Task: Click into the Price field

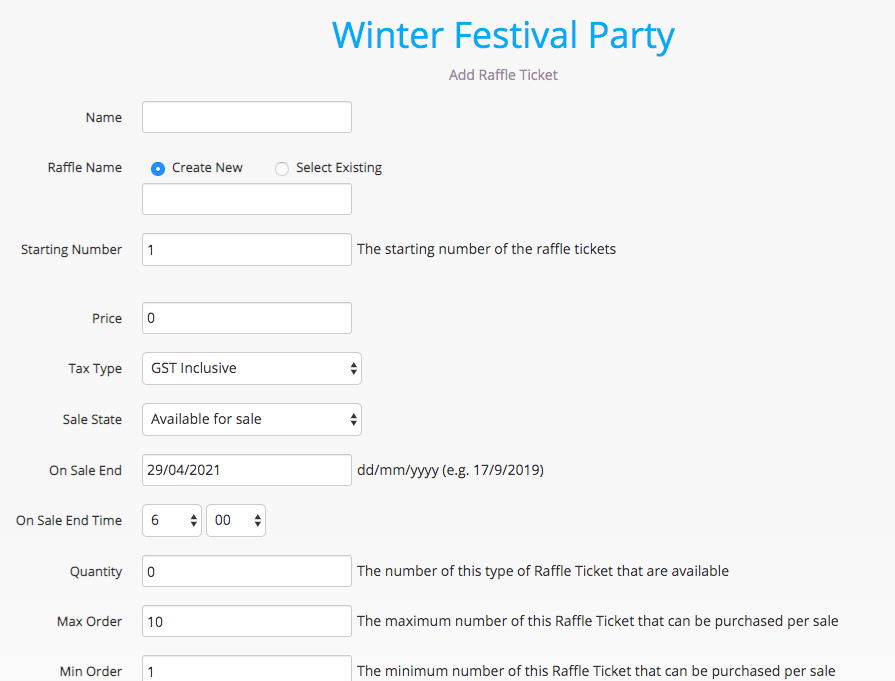Action: [x=247, y=318]
